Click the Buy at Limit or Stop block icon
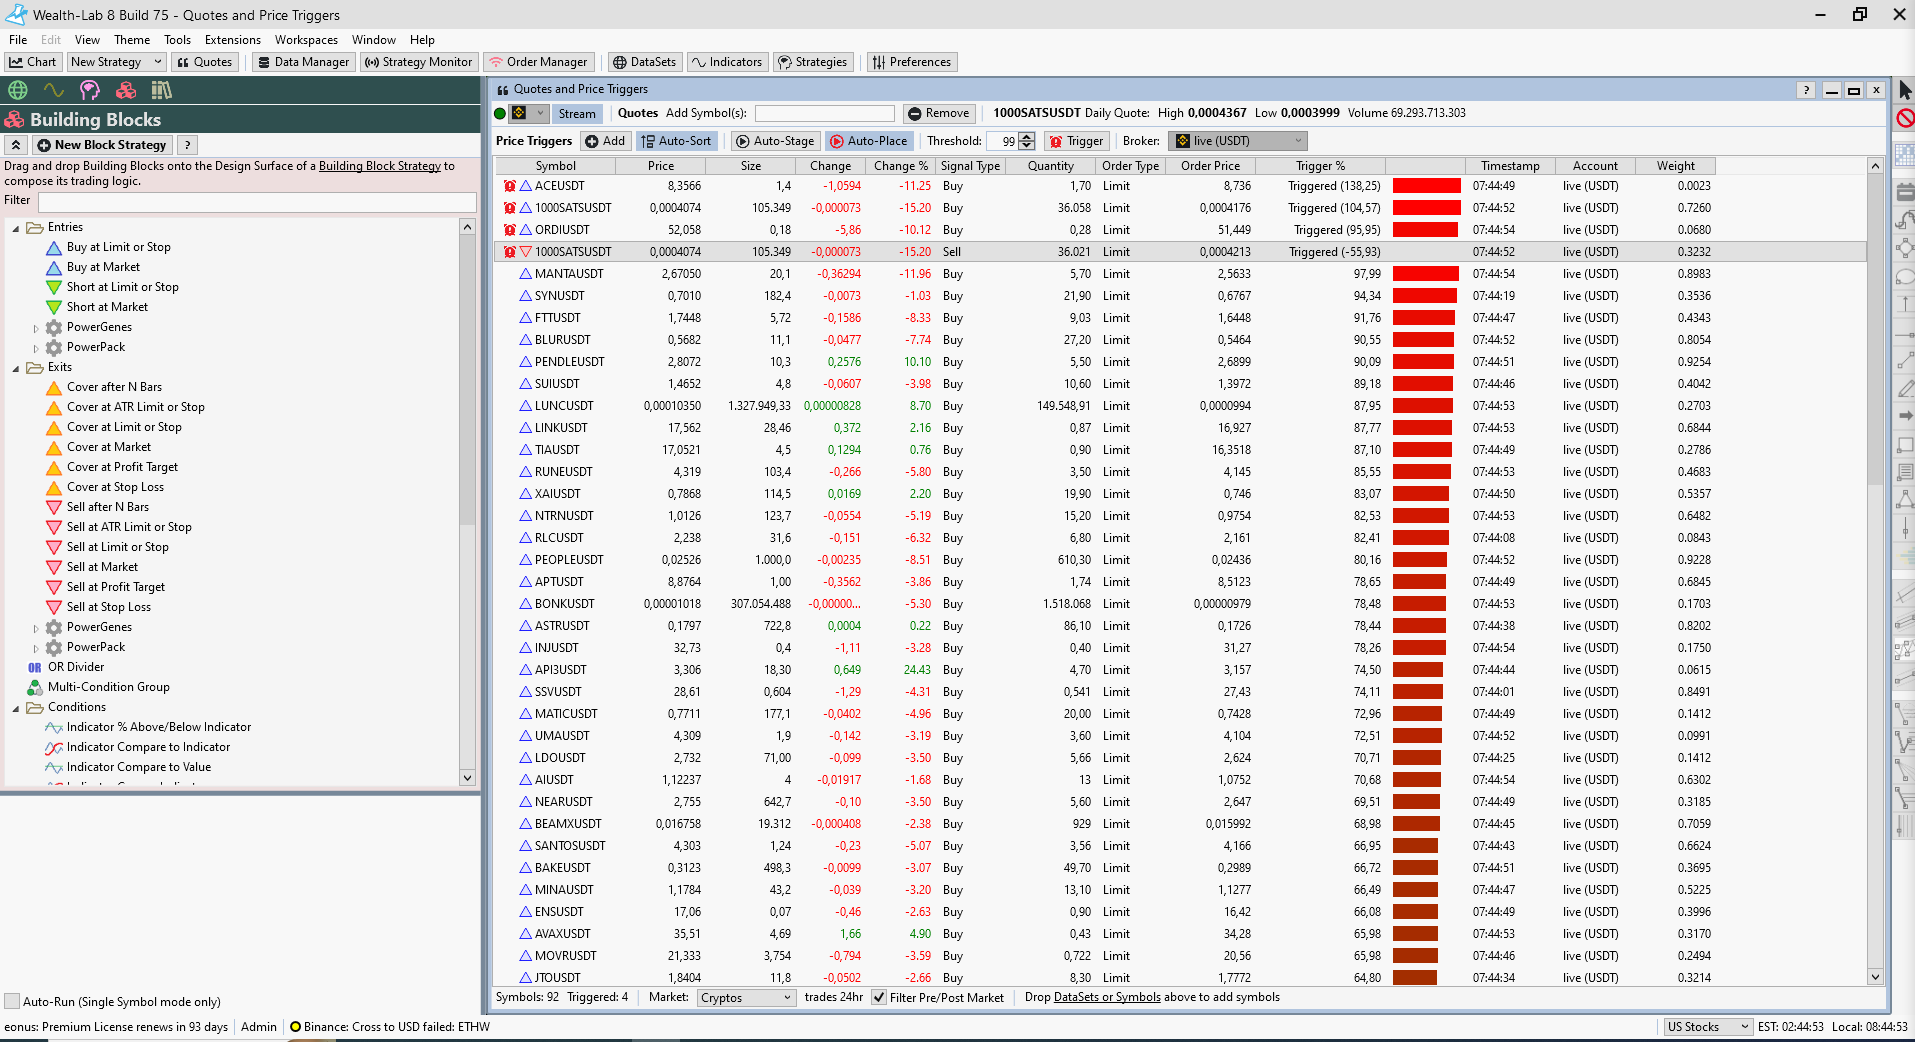Viewport: 1915px width, 1042px height. (54, 247)
